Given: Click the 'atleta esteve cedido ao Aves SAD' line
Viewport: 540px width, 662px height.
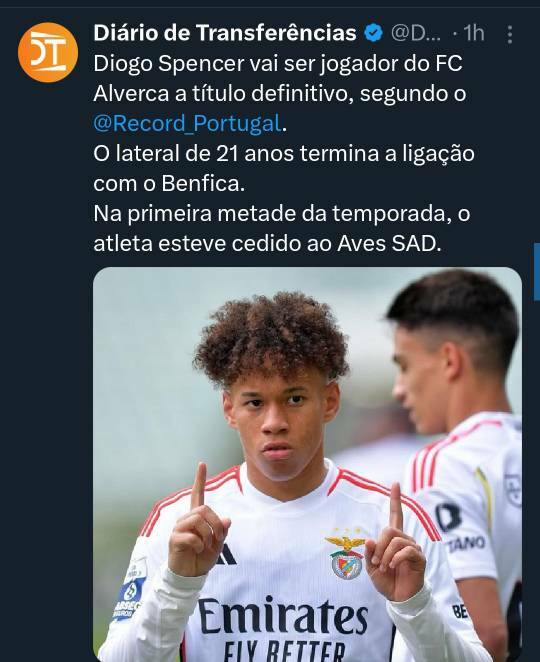Looking at the screenshot, I should (267, 244).
